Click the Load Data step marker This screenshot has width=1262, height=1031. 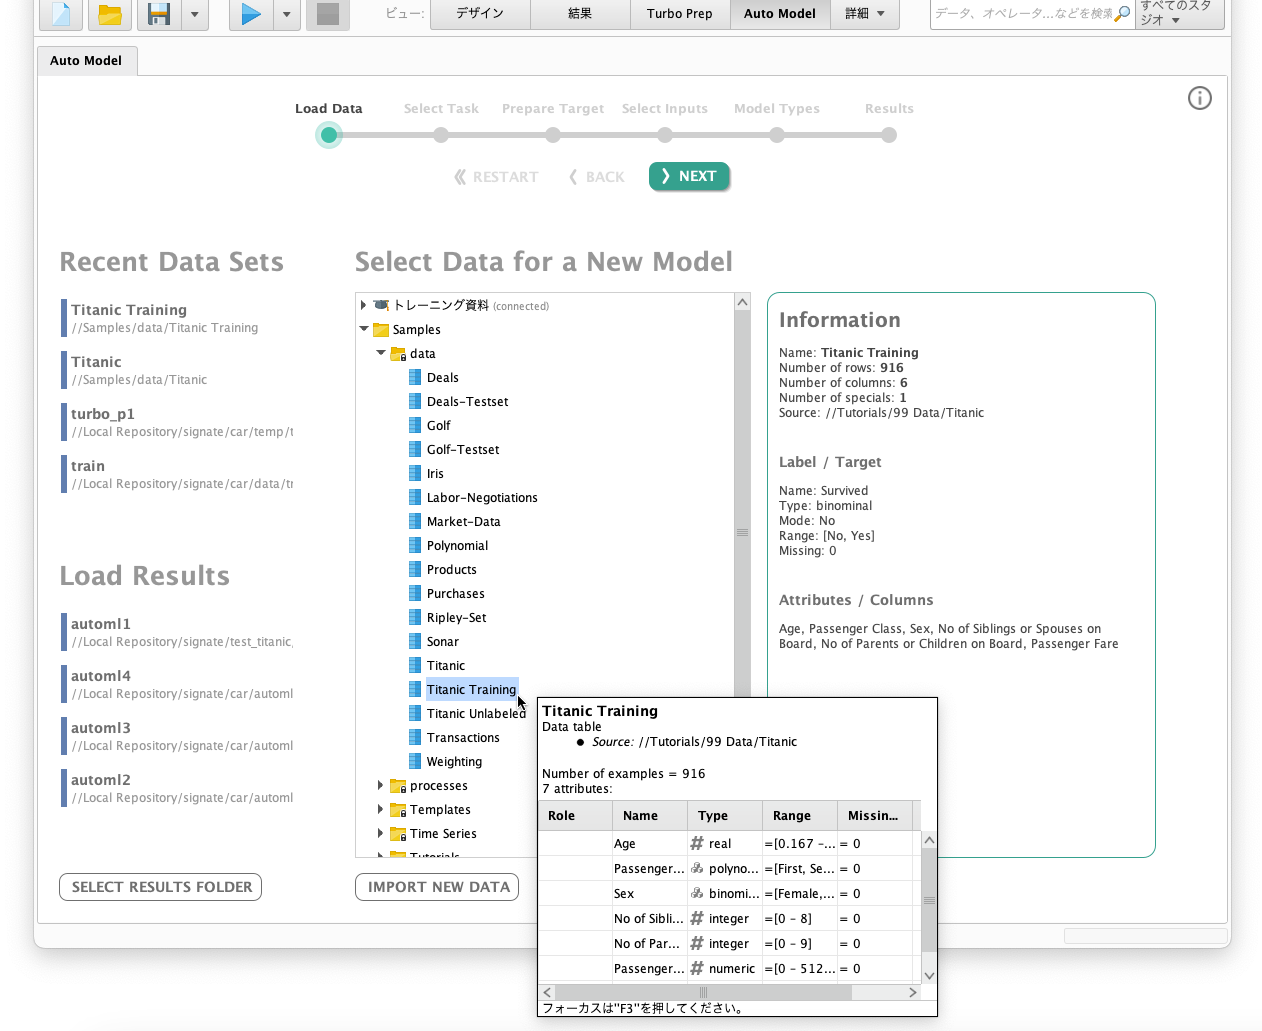(329, 135)
